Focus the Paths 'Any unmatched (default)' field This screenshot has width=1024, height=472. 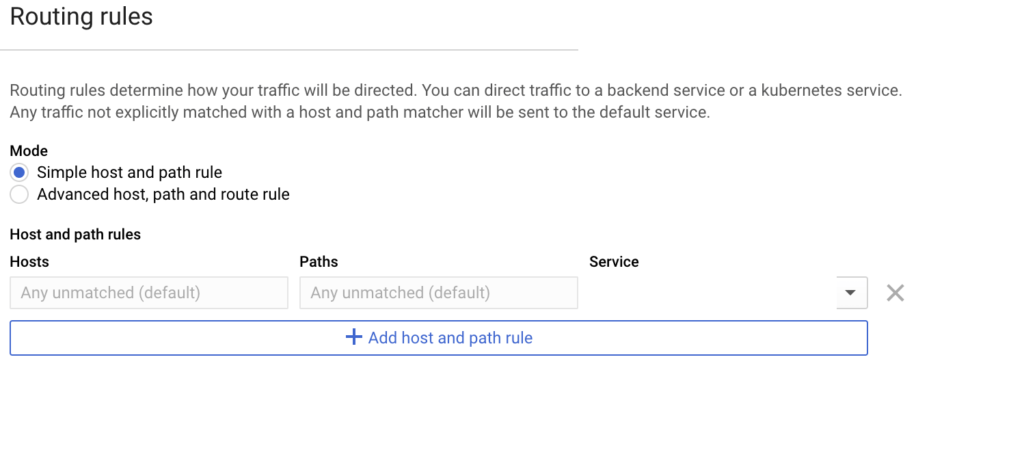(439, 292)
